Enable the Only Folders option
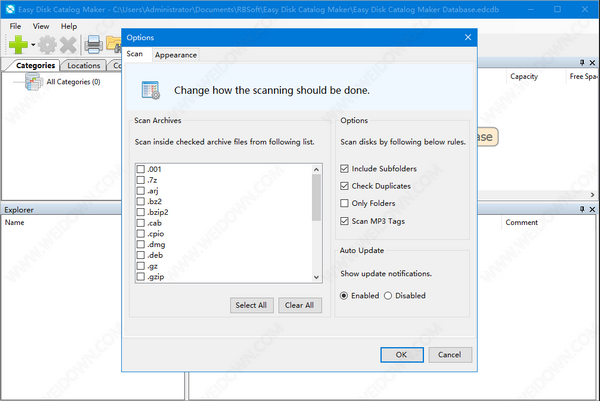This screenshot has height=401, width=600. [x=344, y=203]
